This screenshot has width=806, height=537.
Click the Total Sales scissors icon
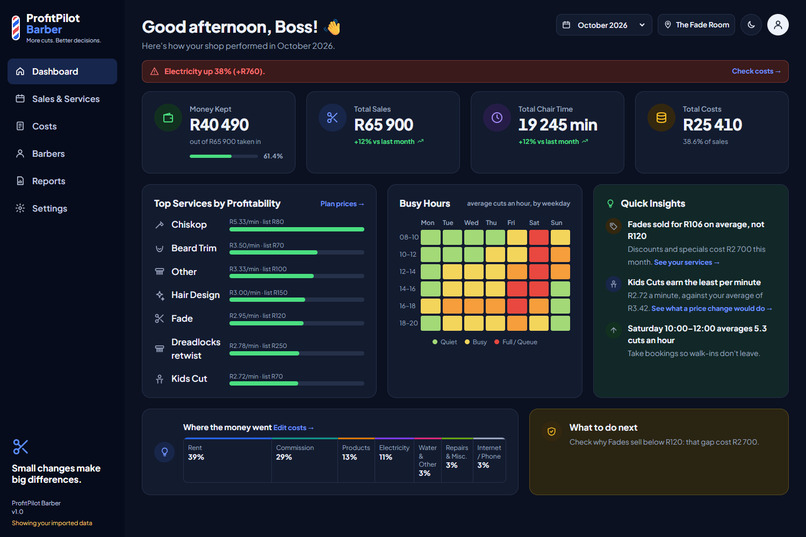point(333,118)
